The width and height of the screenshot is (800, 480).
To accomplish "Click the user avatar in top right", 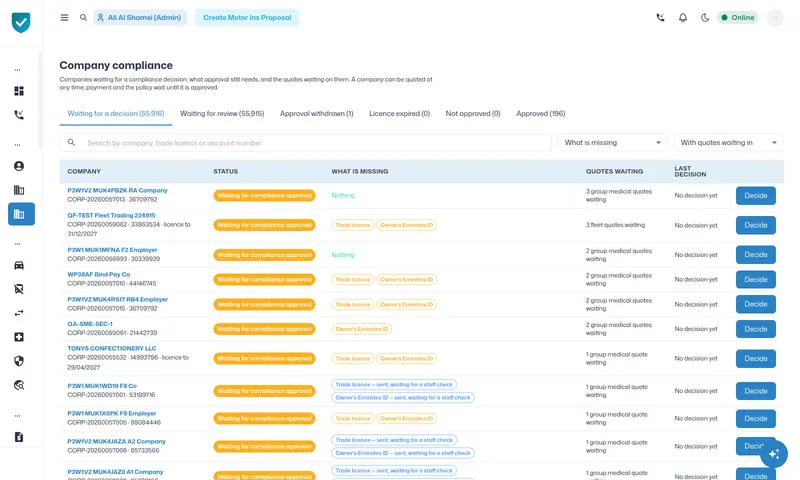I will point(774,17).
